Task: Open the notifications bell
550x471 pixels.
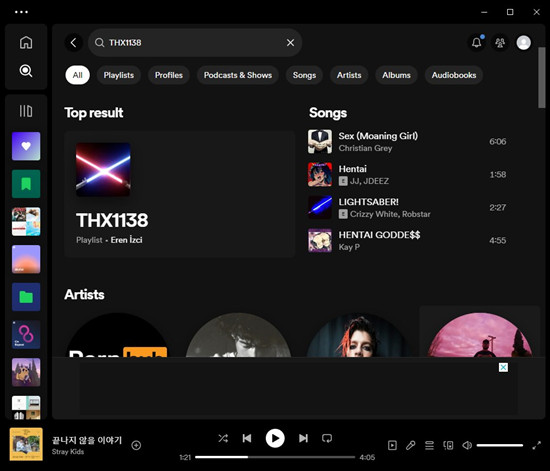Action: (476, 43)
